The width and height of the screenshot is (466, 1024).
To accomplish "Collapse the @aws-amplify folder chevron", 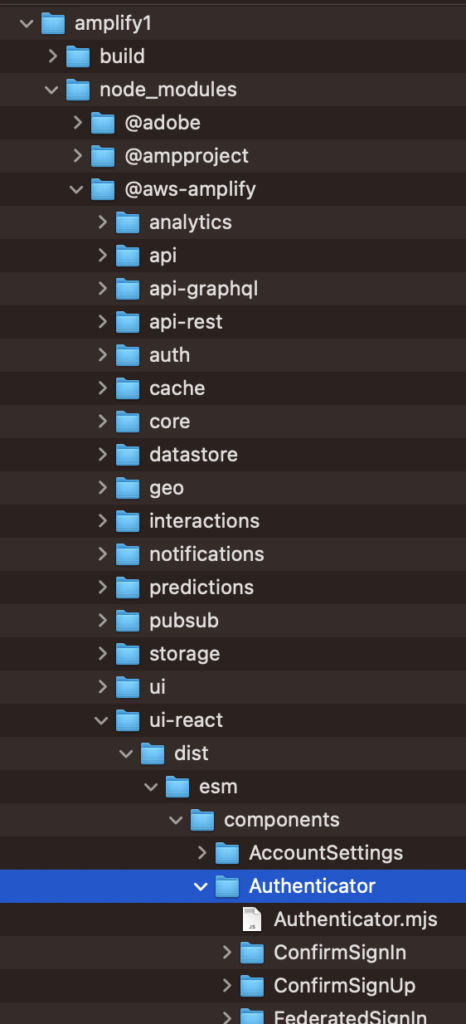I will click(77, 189).
